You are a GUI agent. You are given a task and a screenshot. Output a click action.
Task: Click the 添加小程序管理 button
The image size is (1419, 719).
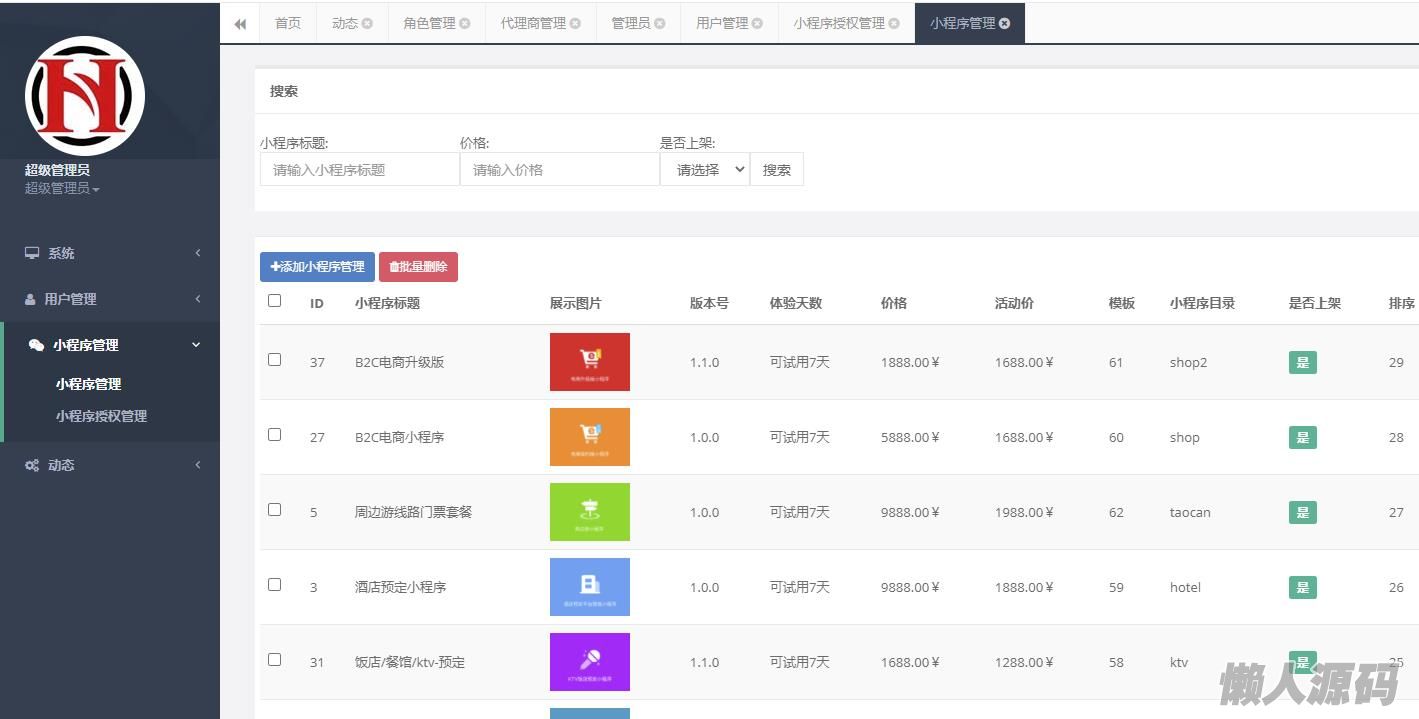click(317, 267)
